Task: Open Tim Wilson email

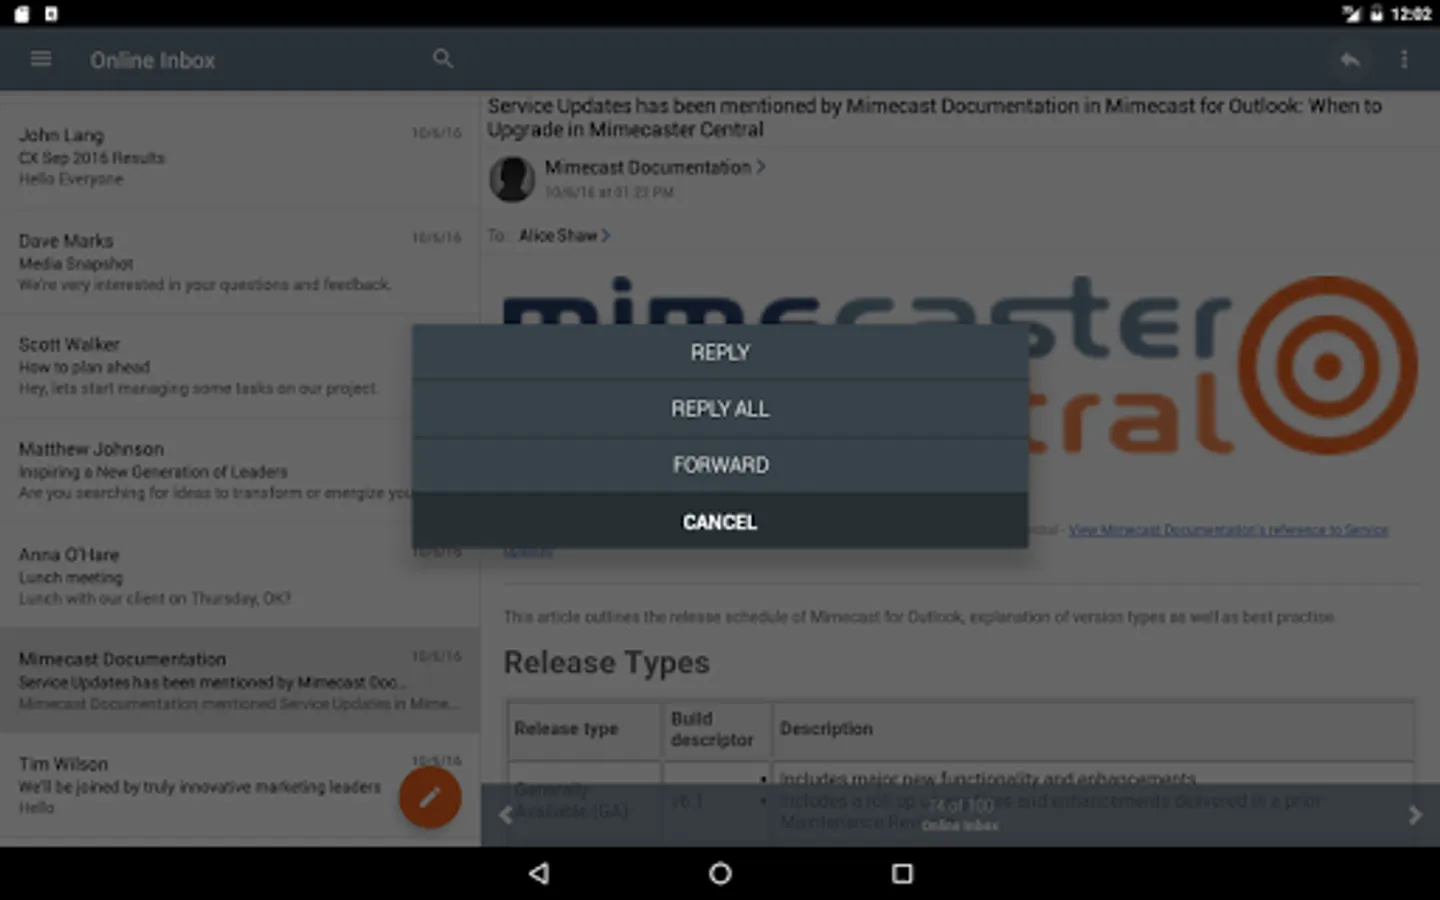Action: tap(240, 785)
